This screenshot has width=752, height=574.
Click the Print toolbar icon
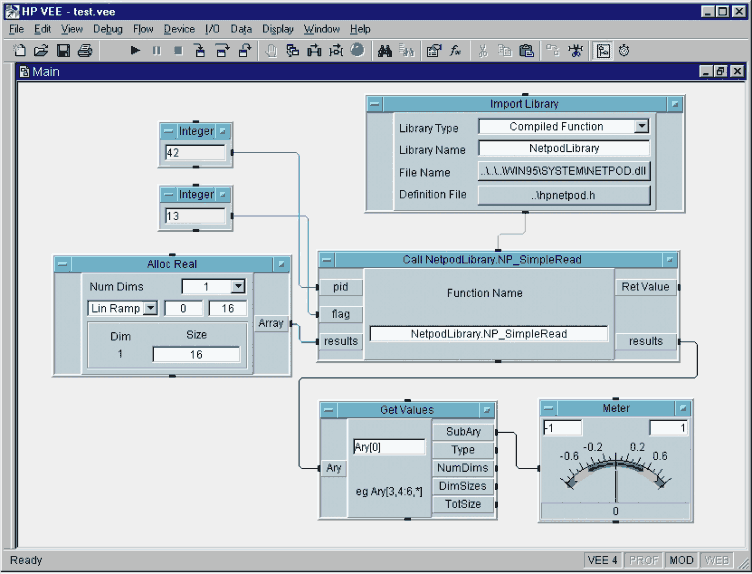pyautogui.click(x=85, y=50)
